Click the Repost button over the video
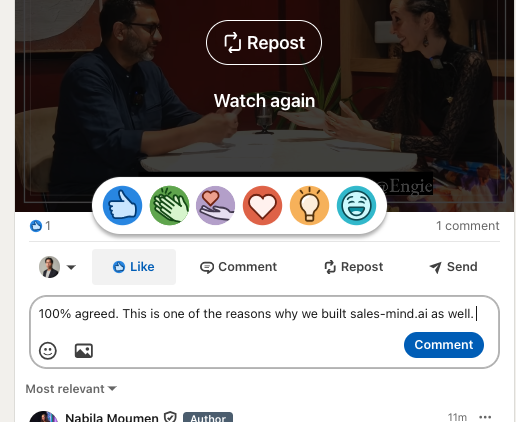The height and width of the screenshot is (422, 516). click(x=264, y=43)
